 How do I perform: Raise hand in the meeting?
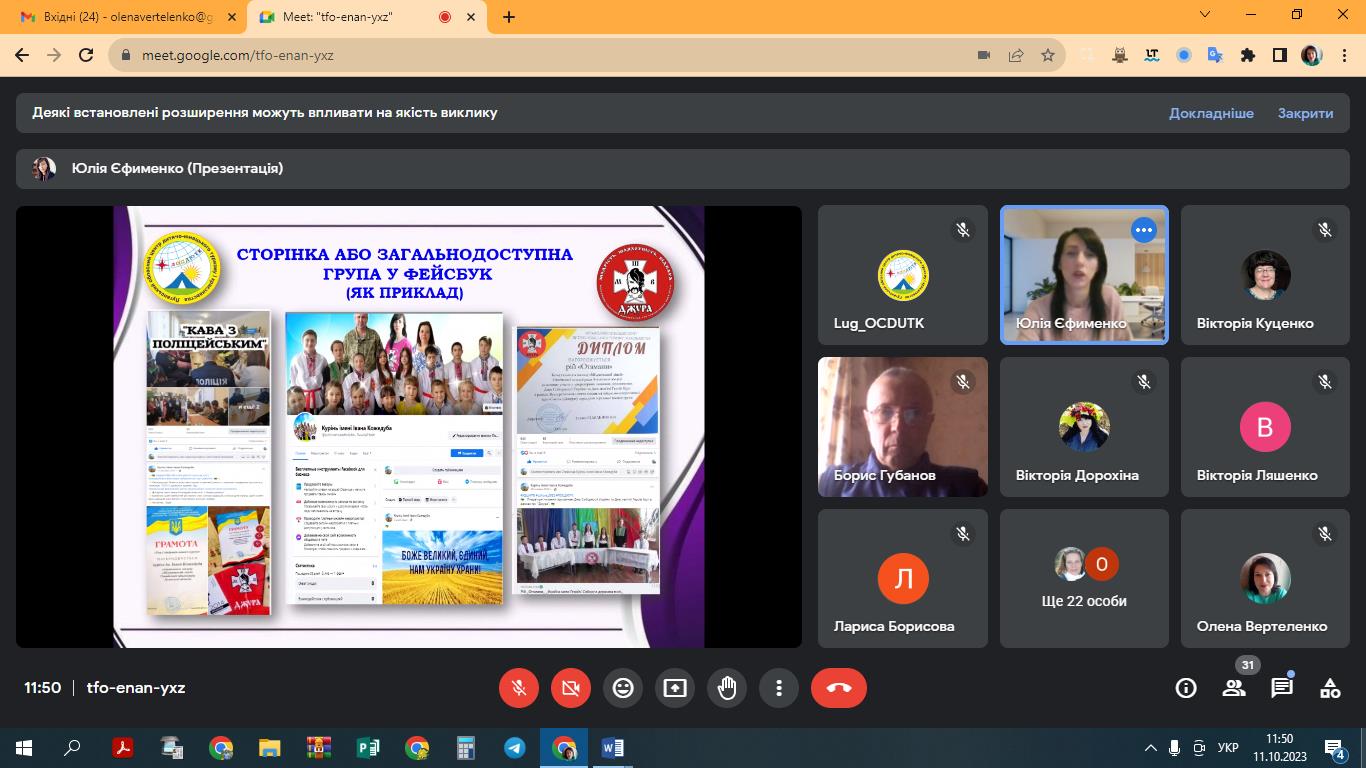click(x=727, y=688)
